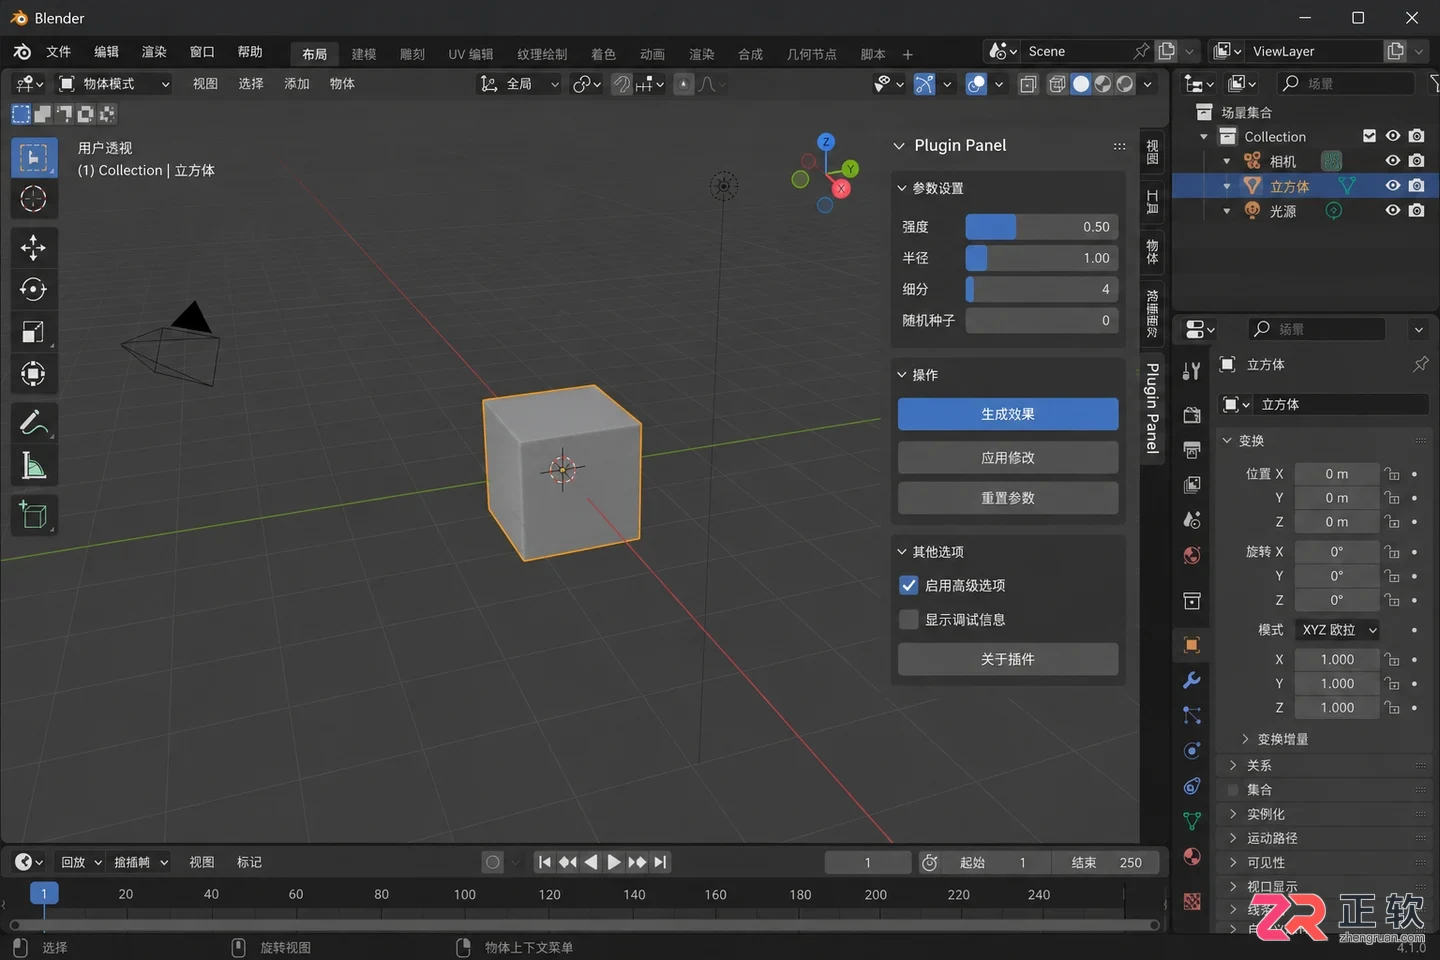Open the 文件 menu
Screen dimensions: 1440x960
(59, 52)
